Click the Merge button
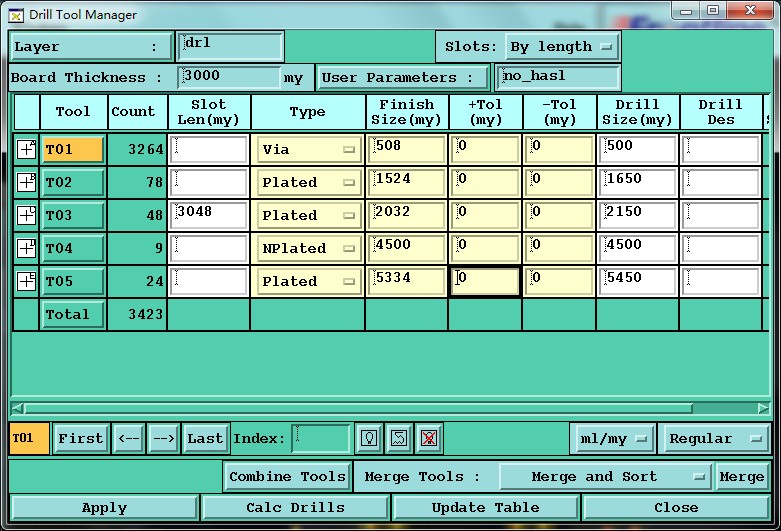This screenshot has height=531, width=781. [742, 477]
